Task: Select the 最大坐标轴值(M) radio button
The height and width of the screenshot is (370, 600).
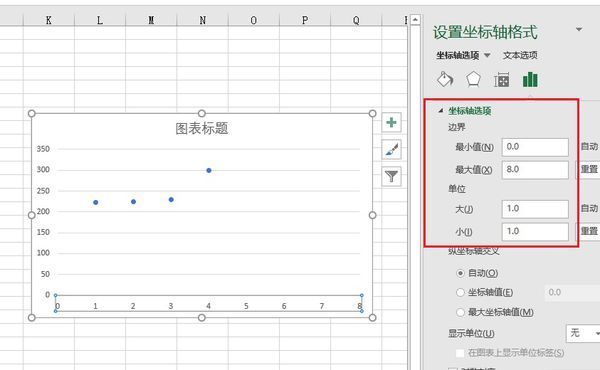Action: pyautogui.click(x=460, y=312)
